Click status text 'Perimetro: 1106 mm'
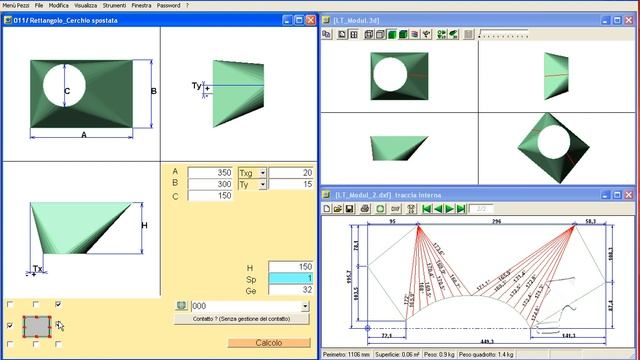 pyautogui.click(x=347, y=355)
